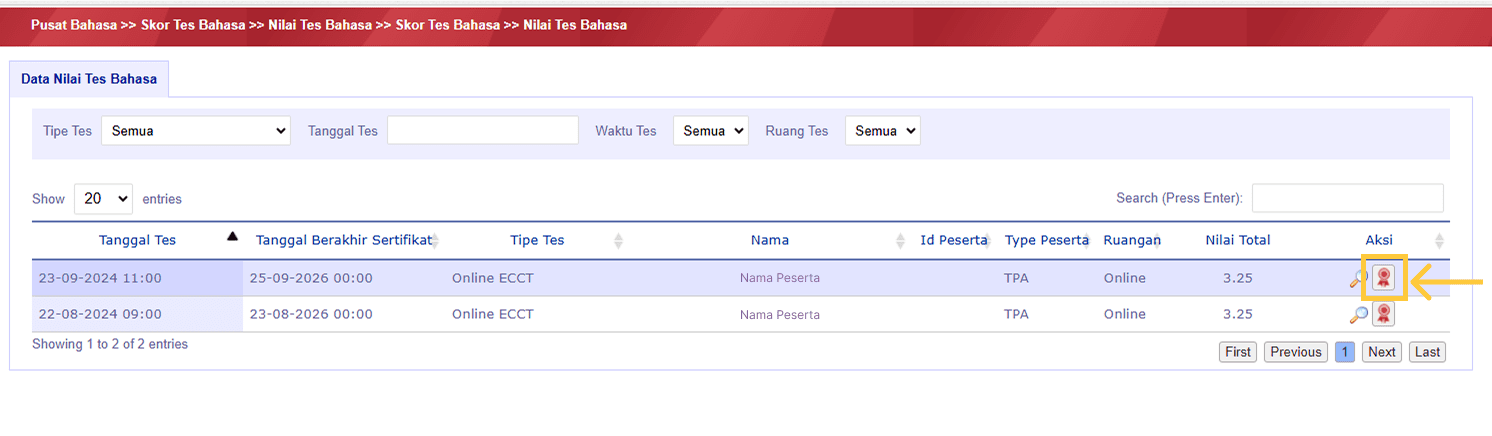This screenshot has width=1492, height=436.
Task: Sort table by Nama column
Action: pyautogui.click(x=898, y=241)
